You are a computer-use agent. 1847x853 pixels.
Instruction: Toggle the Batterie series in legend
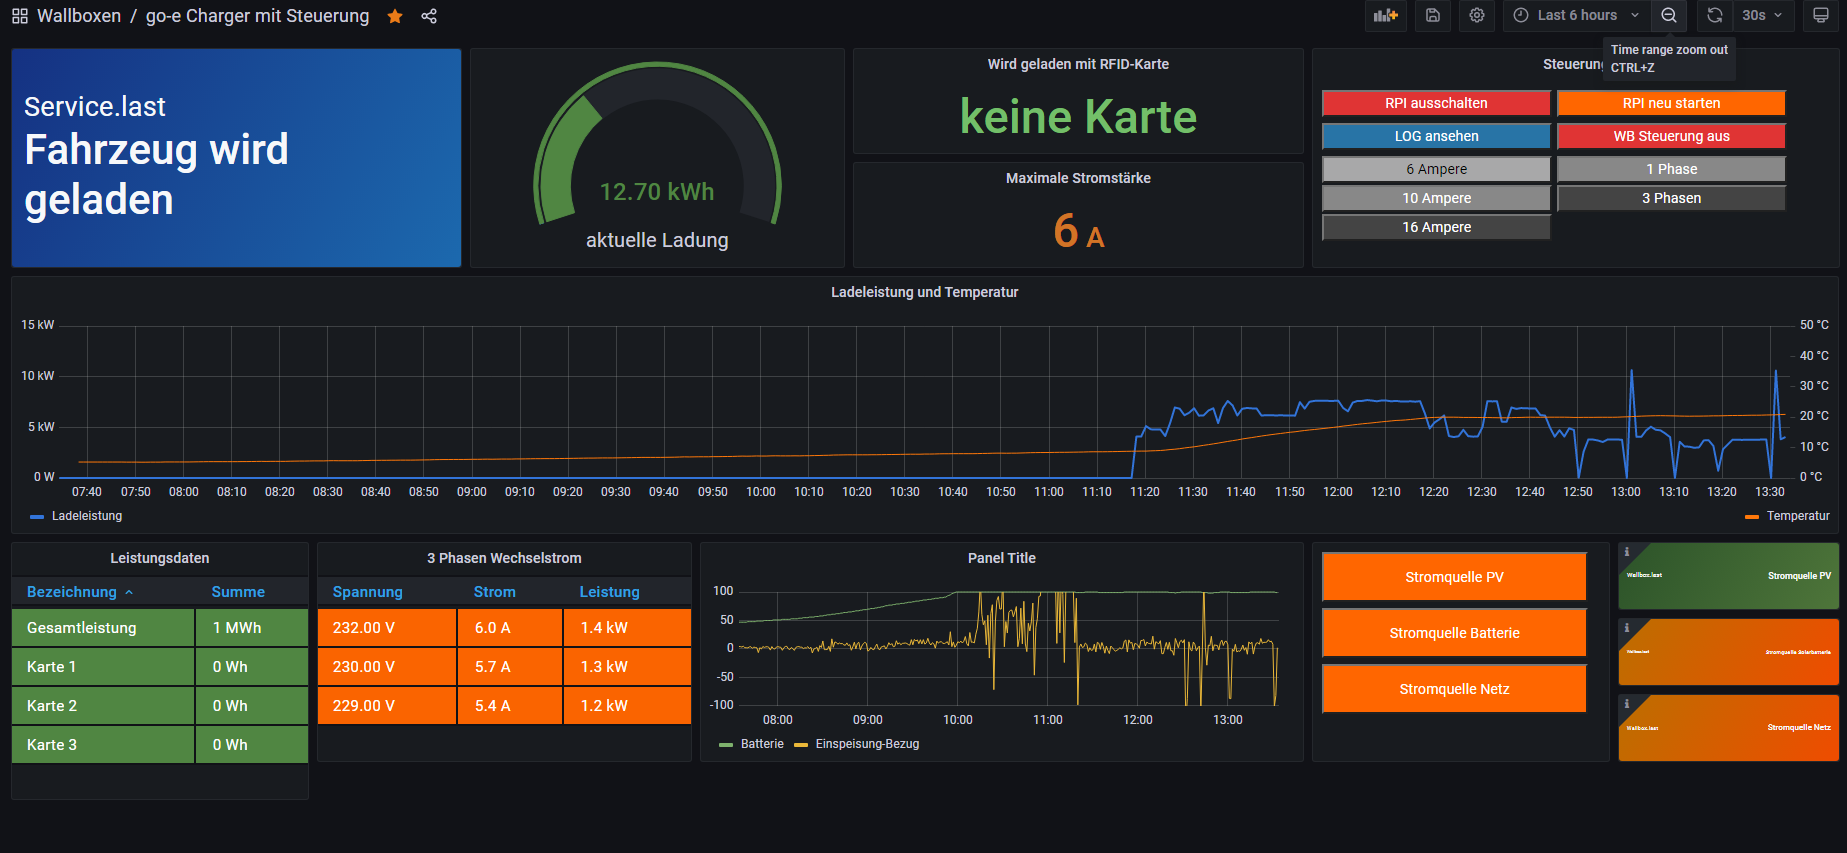[761, 744]
